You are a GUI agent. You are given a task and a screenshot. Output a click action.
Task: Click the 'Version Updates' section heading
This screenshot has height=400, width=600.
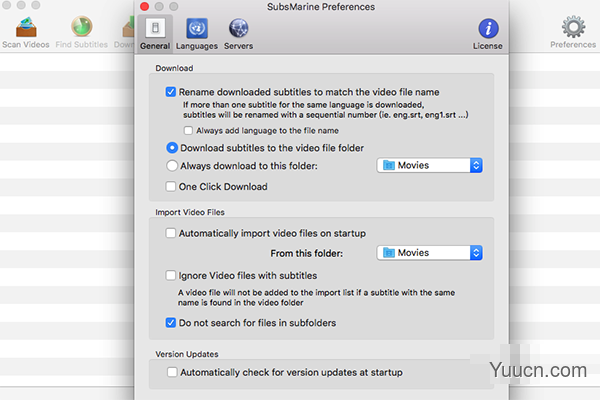[187, 354]
